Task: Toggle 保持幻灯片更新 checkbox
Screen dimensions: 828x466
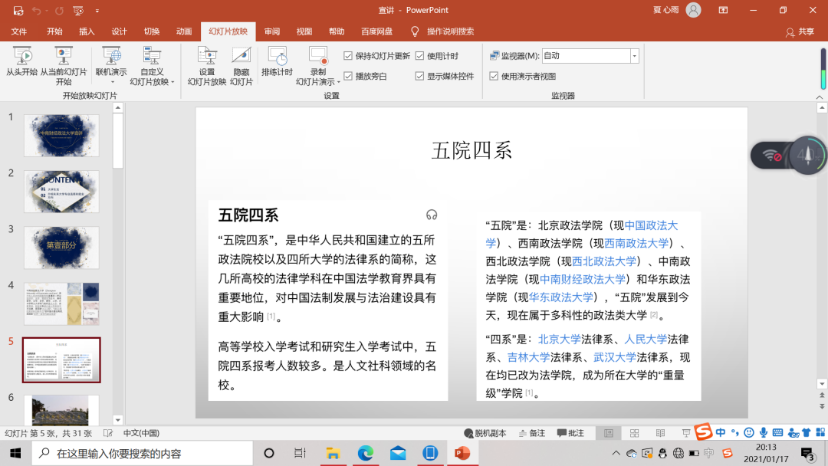Action: 348,55
